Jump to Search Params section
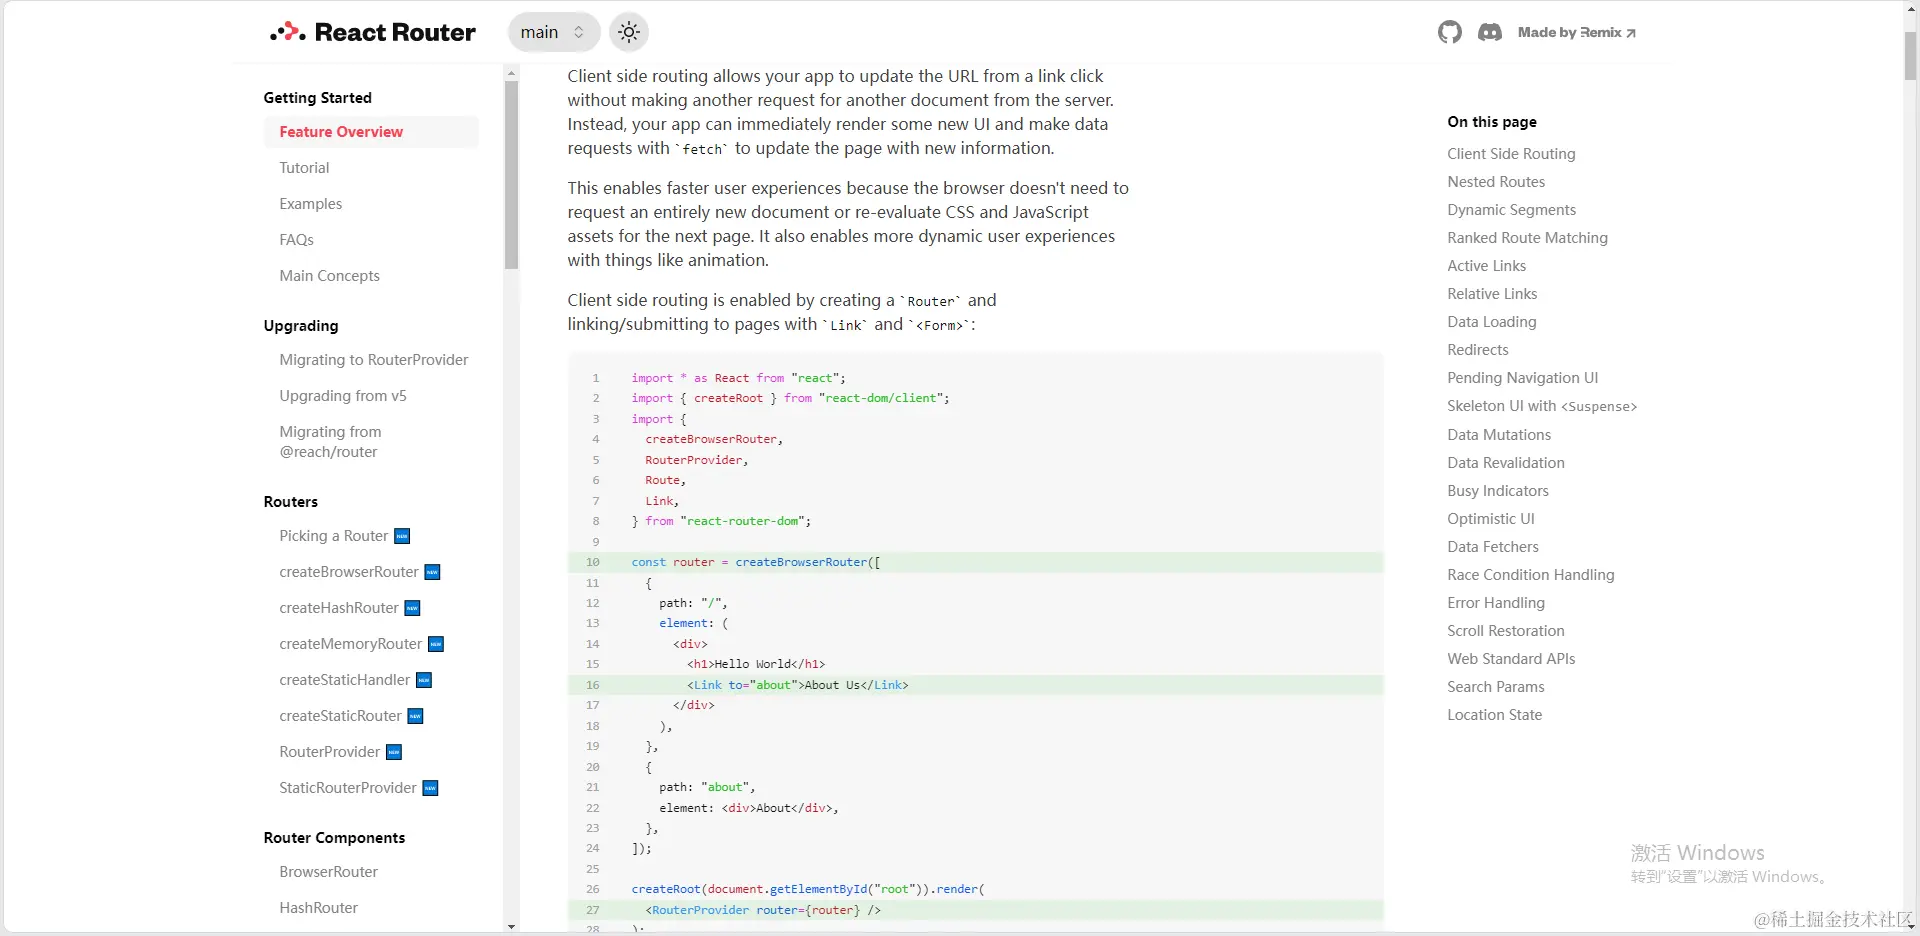 tap(1495, 687)
